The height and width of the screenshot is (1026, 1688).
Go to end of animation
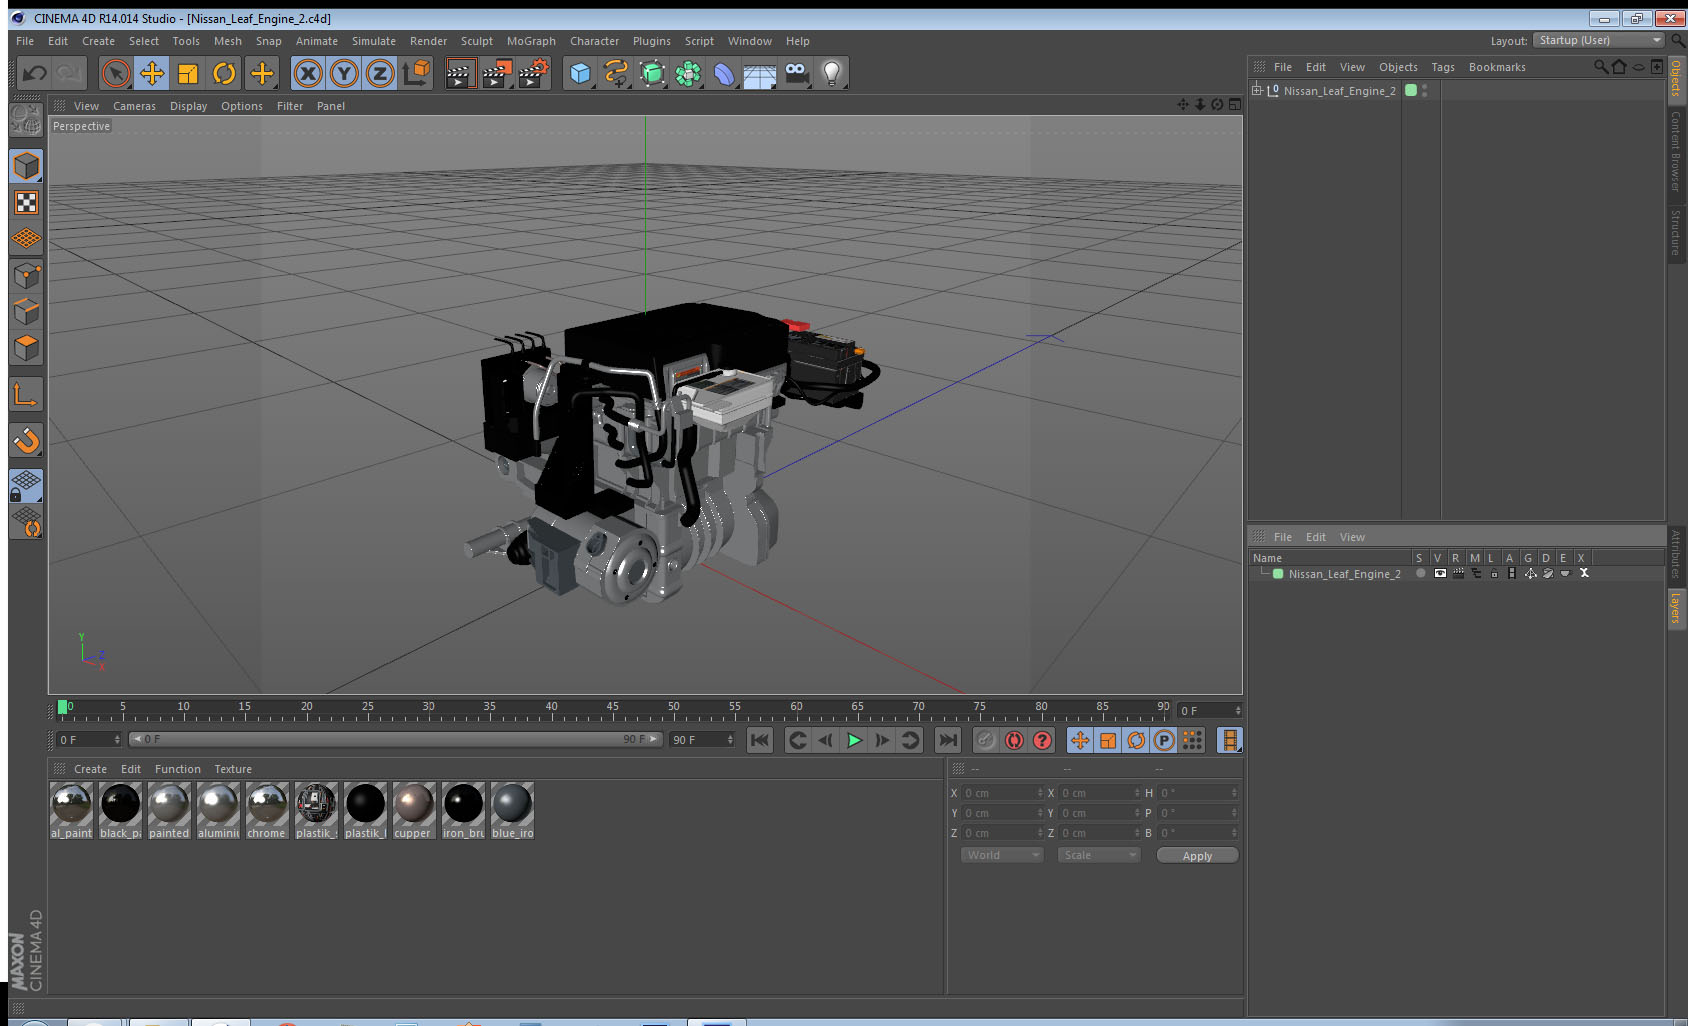pos(947,740)
